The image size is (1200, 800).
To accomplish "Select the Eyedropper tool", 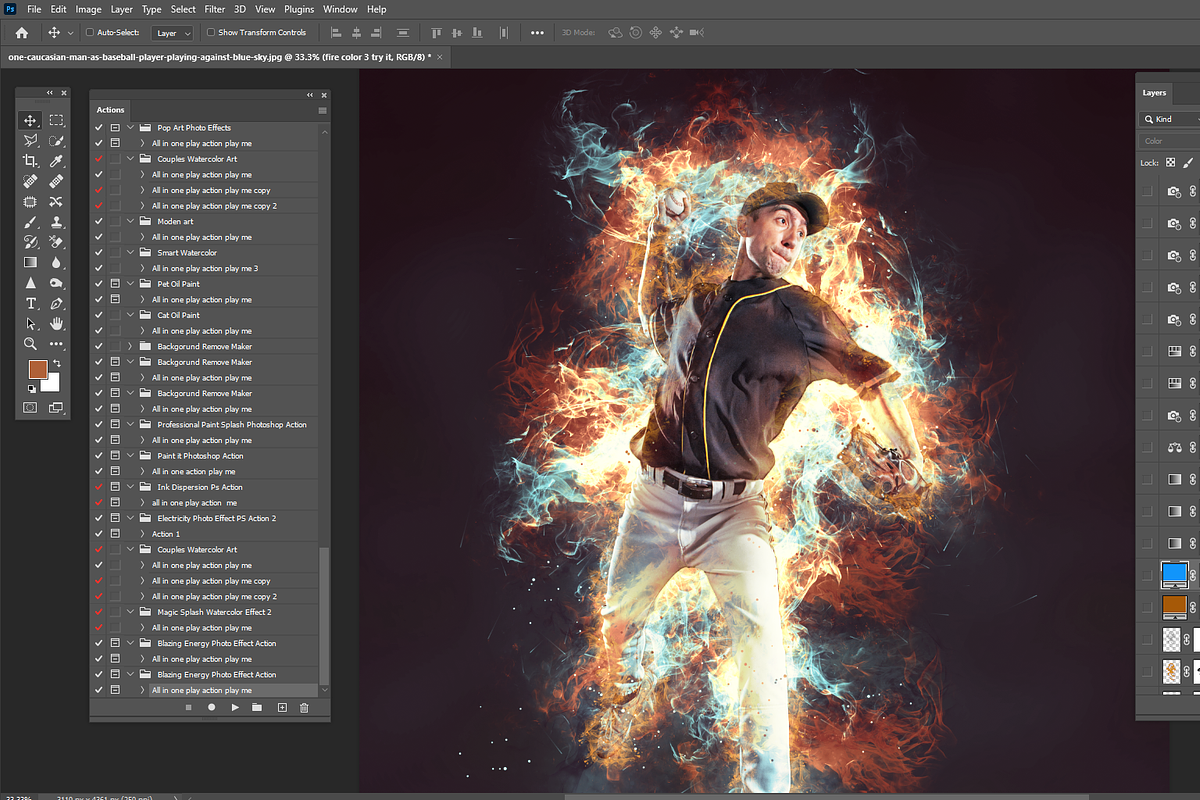I will click(x=56, y=161).
